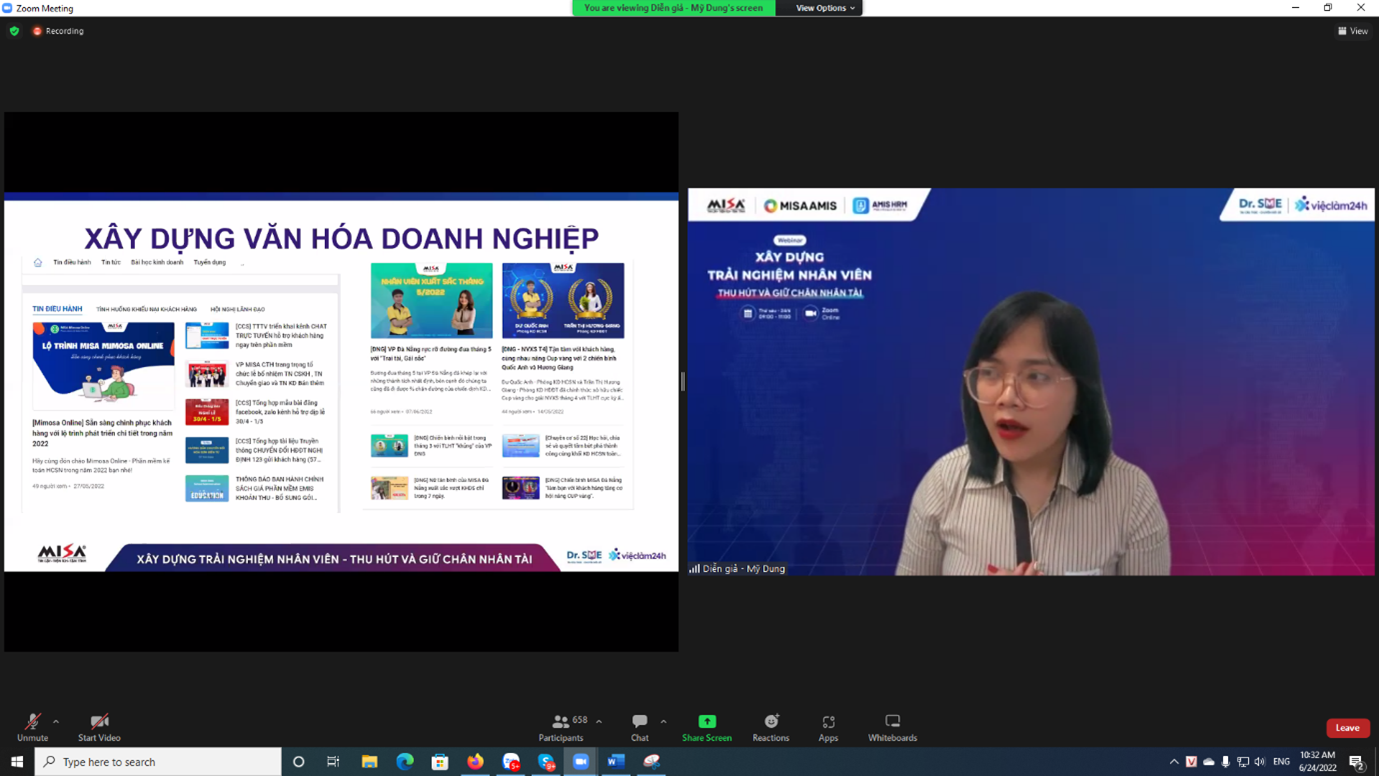Image resolution: width=1379 pixels, height=776 pixels.
Task: Click the green Share Screen icon
Action: point(707,722)
